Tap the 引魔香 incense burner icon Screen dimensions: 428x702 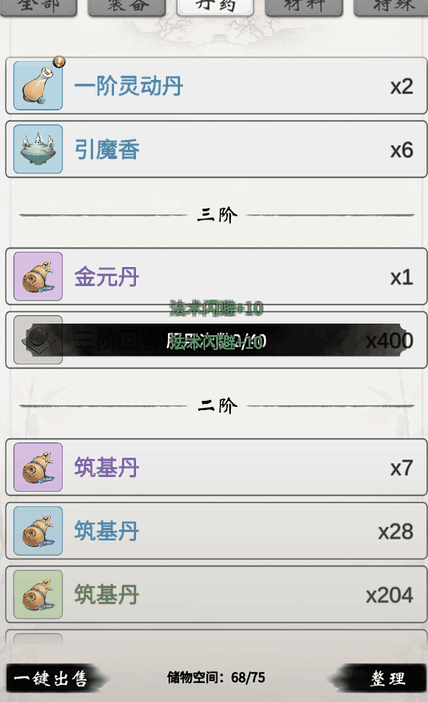point(38,149)
